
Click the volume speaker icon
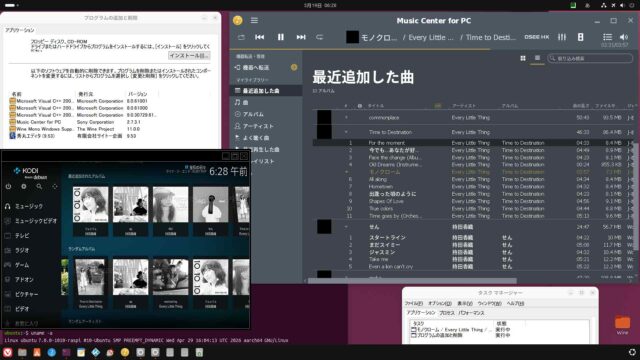coord(624,37)
